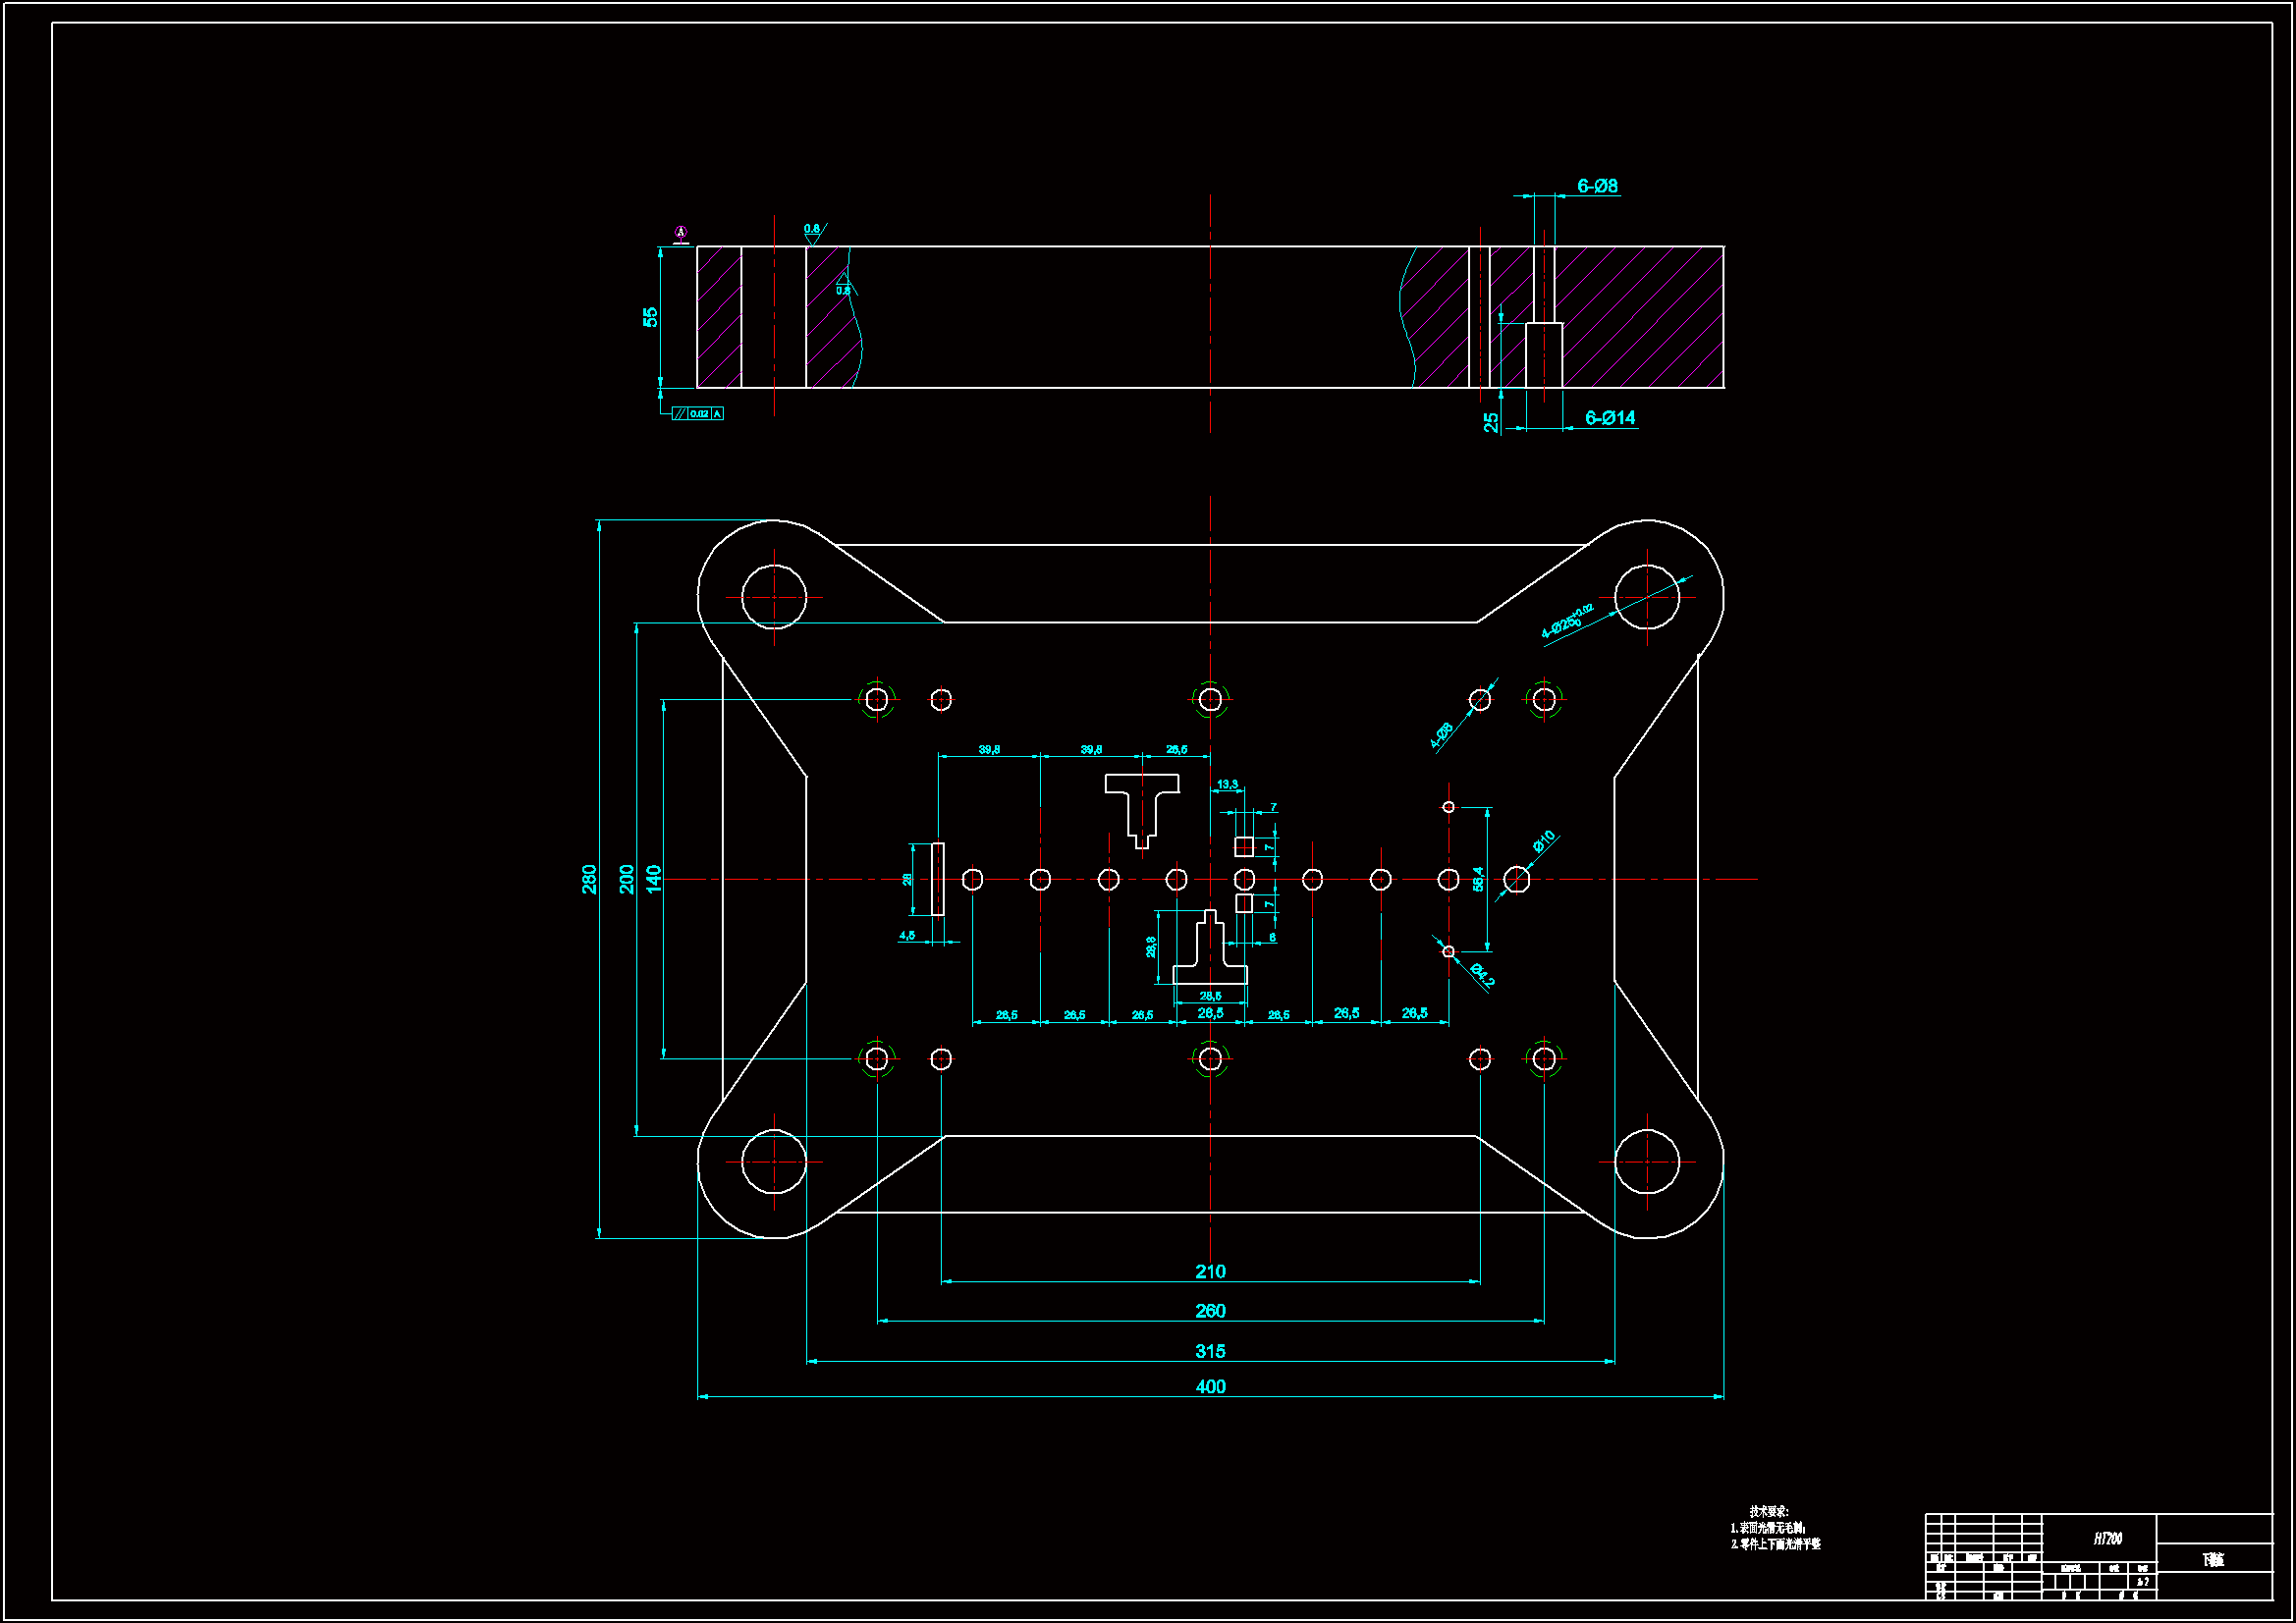The image size is (2296, 1623).
Task: Click the Ø4.2 small hole callout
Action: tap(1482, 973)
